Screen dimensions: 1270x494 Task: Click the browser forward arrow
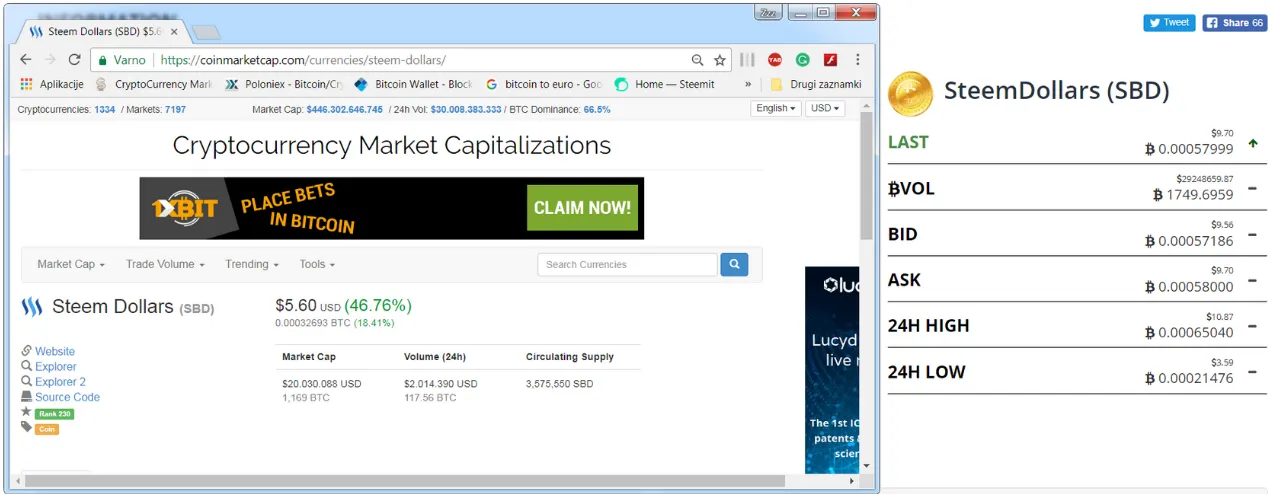[50, 60]
